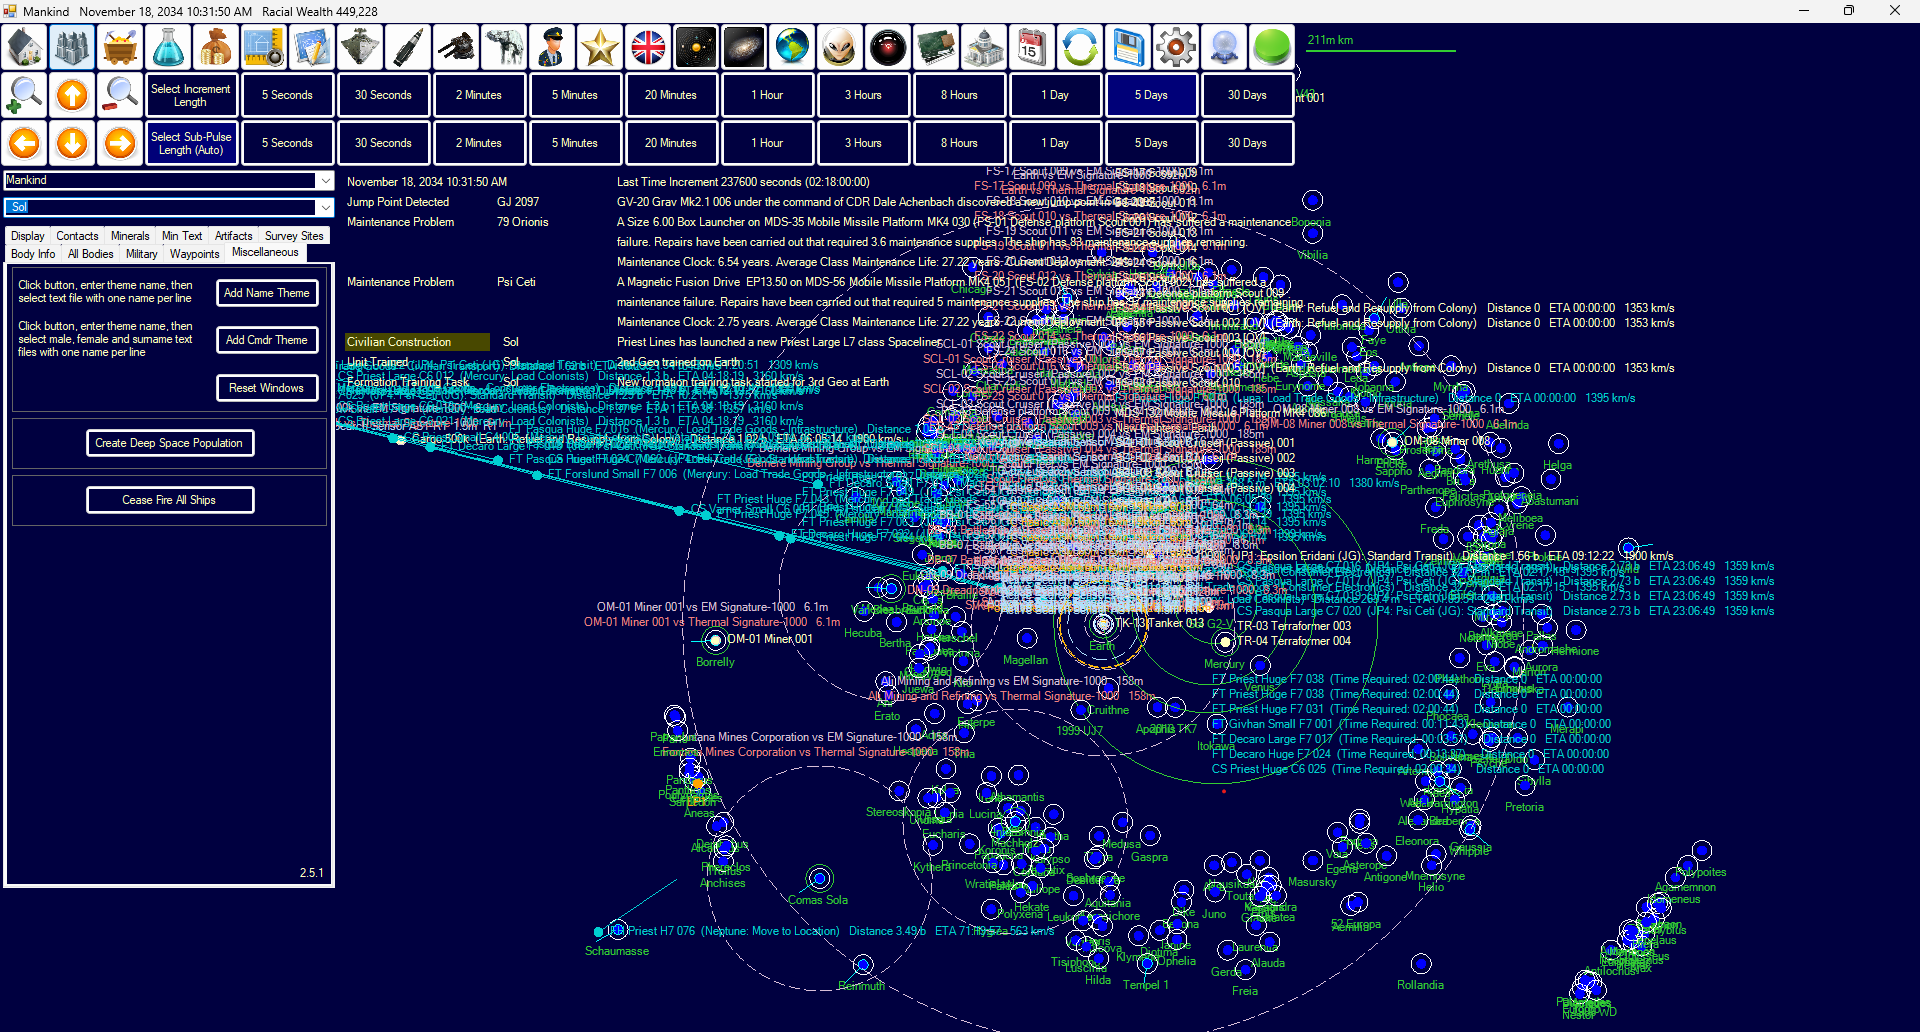Select the 30 Days increment length
The width and height of the screenshot is (1920, 1032).
click(x=1247, y=95)
